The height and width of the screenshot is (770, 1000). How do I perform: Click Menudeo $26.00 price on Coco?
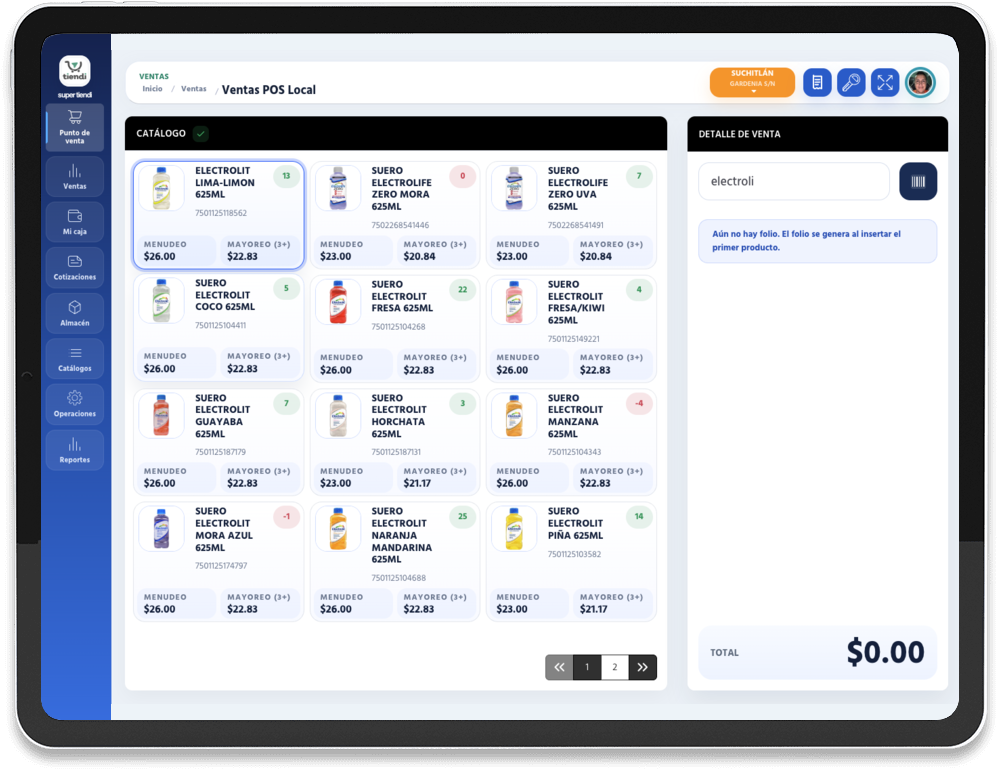pyautogui.click(x=175, y=363)
